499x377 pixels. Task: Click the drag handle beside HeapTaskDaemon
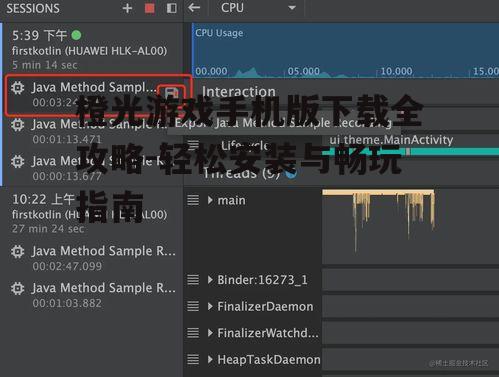point(193,359)
